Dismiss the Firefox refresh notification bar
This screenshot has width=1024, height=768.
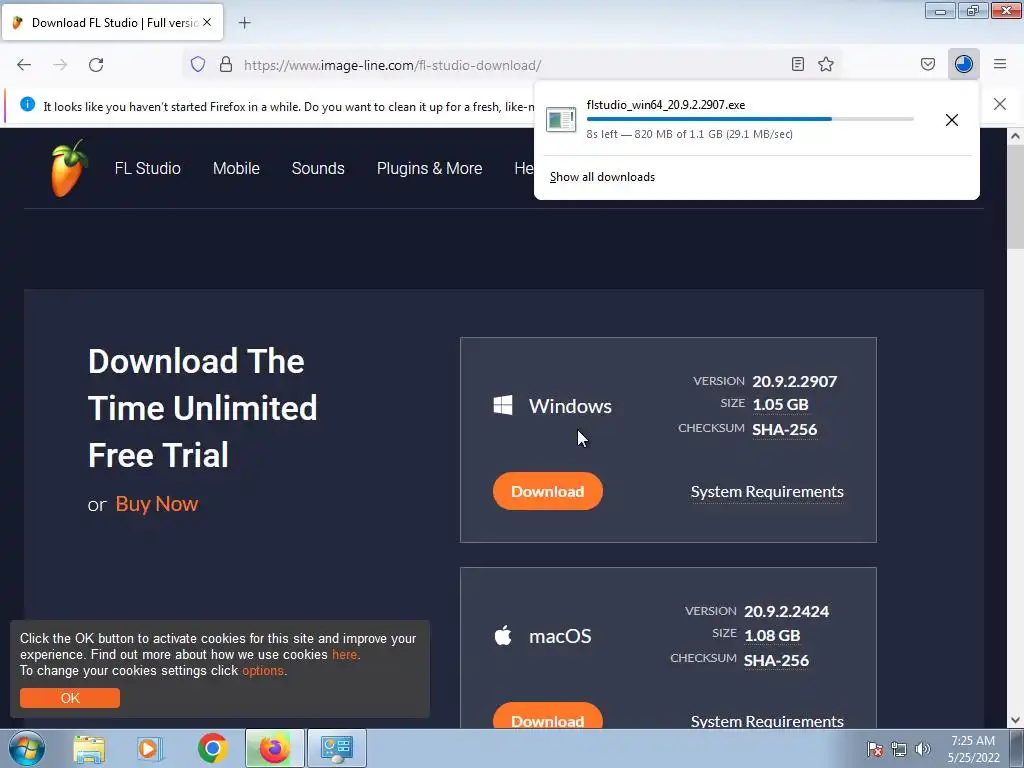point(999,104)
